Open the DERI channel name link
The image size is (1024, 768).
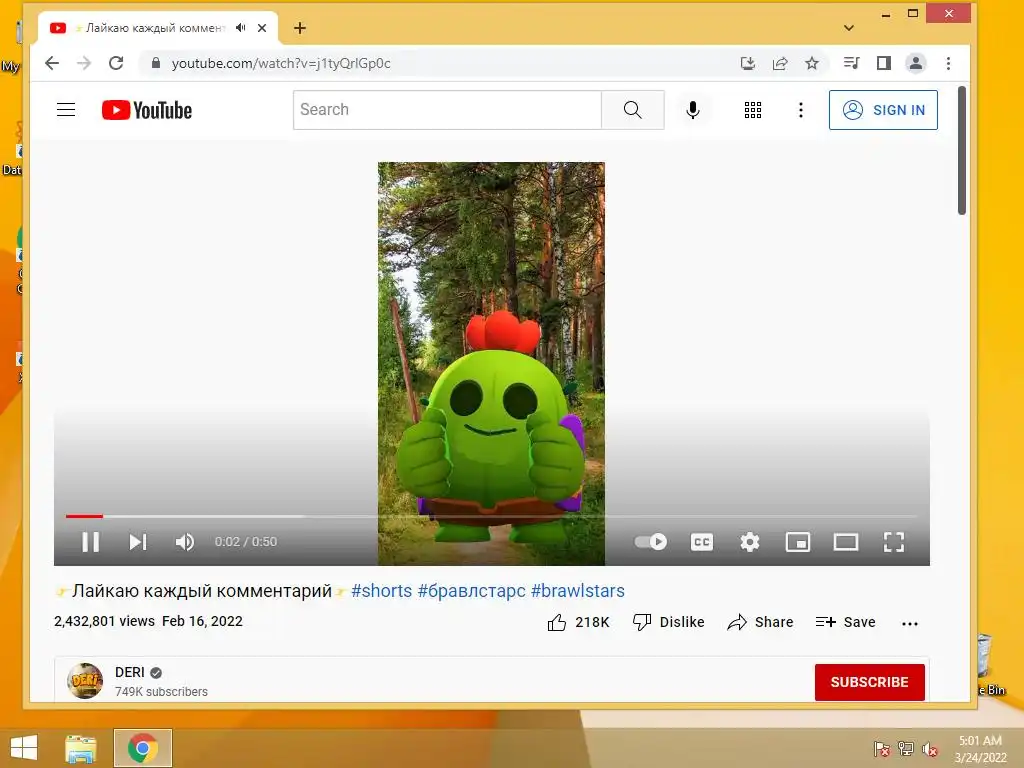[x=129, y=673]
